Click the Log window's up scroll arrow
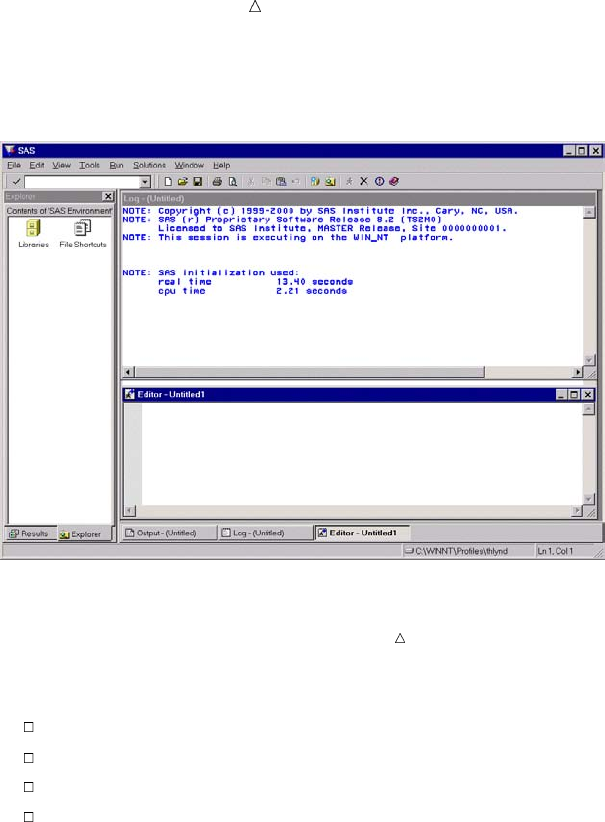The width and height of the screenshot is (605, 822). [589, 212]
